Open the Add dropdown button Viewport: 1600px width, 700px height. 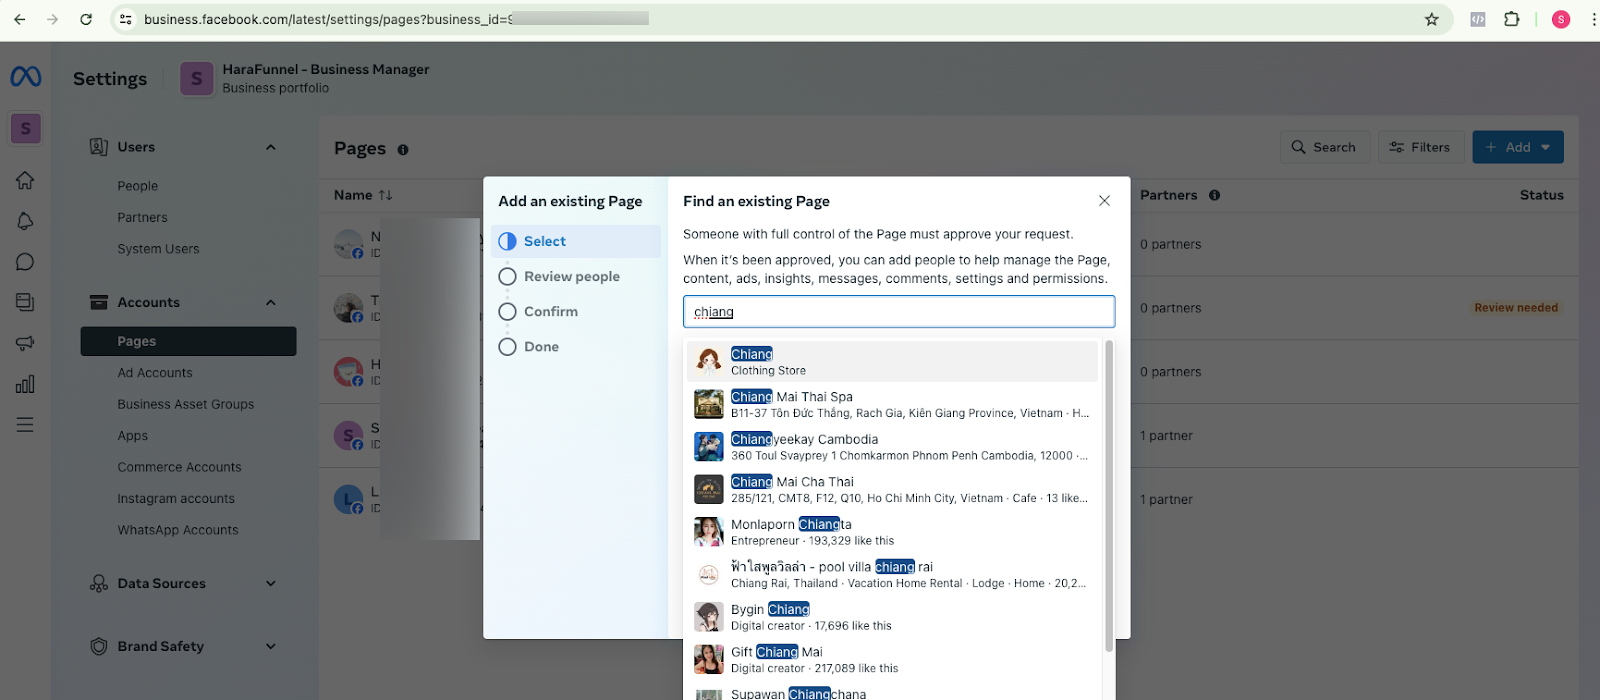pyautogui.click(x=1518, y=147)
